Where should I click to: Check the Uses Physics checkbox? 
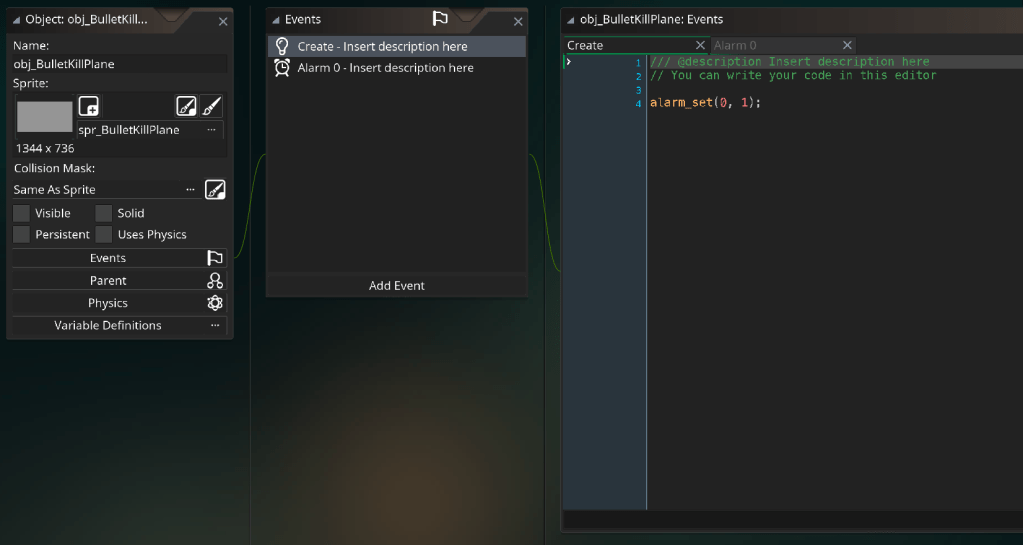coord(104,235)
